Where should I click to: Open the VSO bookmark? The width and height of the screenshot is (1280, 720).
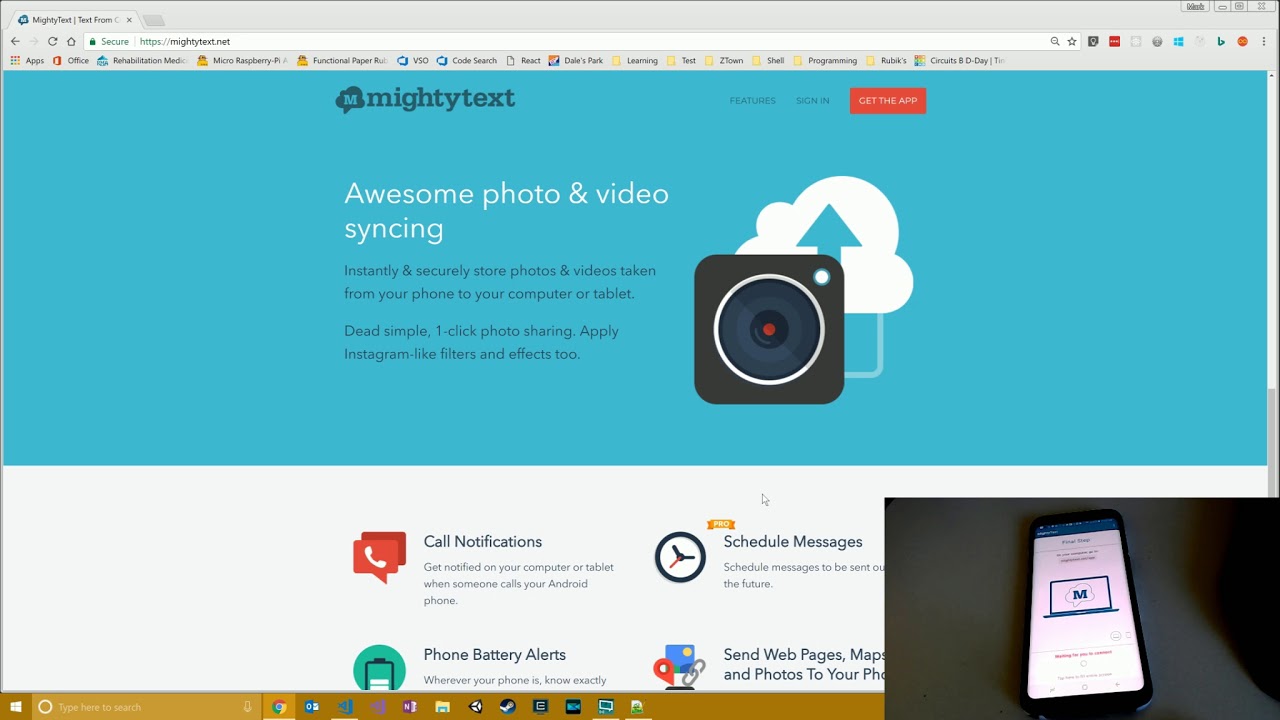pos(413,60)
